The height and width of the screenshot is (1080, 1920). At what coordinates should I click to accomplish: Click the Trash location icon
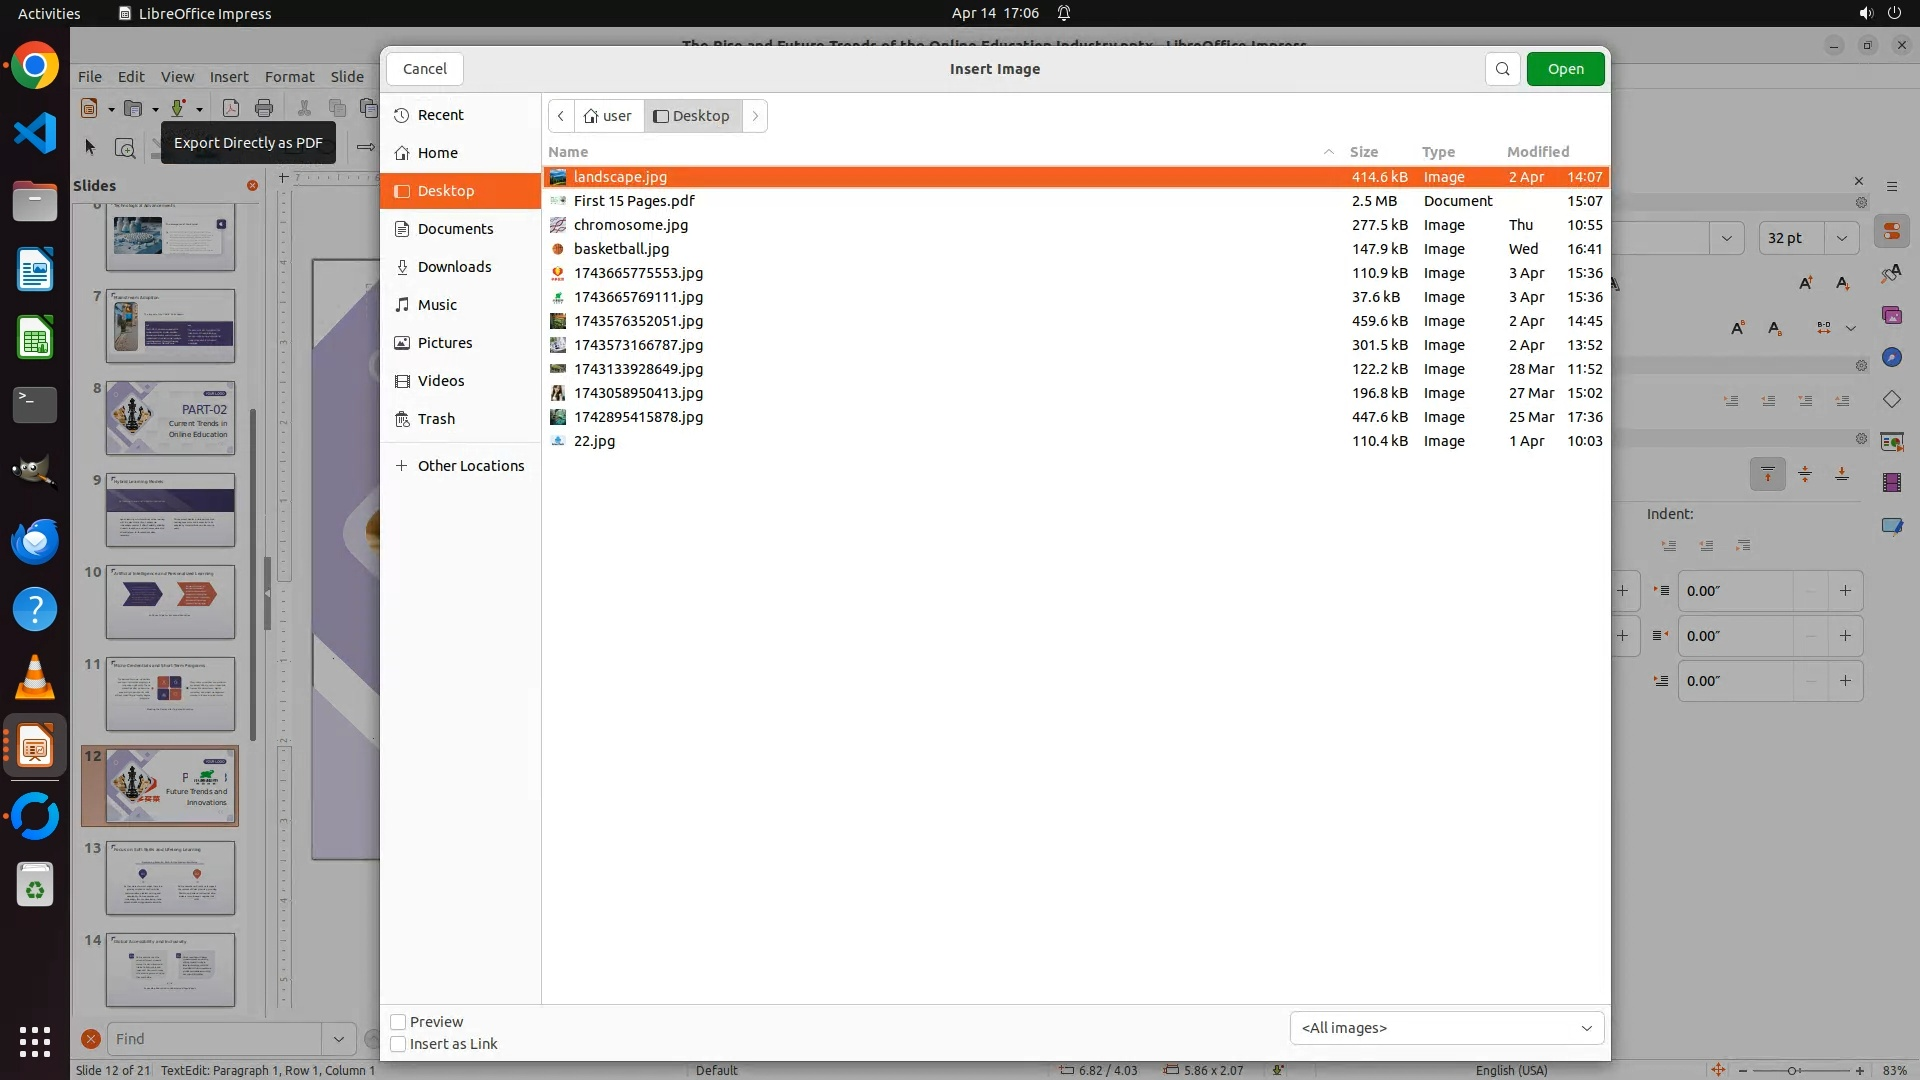tap(402, 419)
